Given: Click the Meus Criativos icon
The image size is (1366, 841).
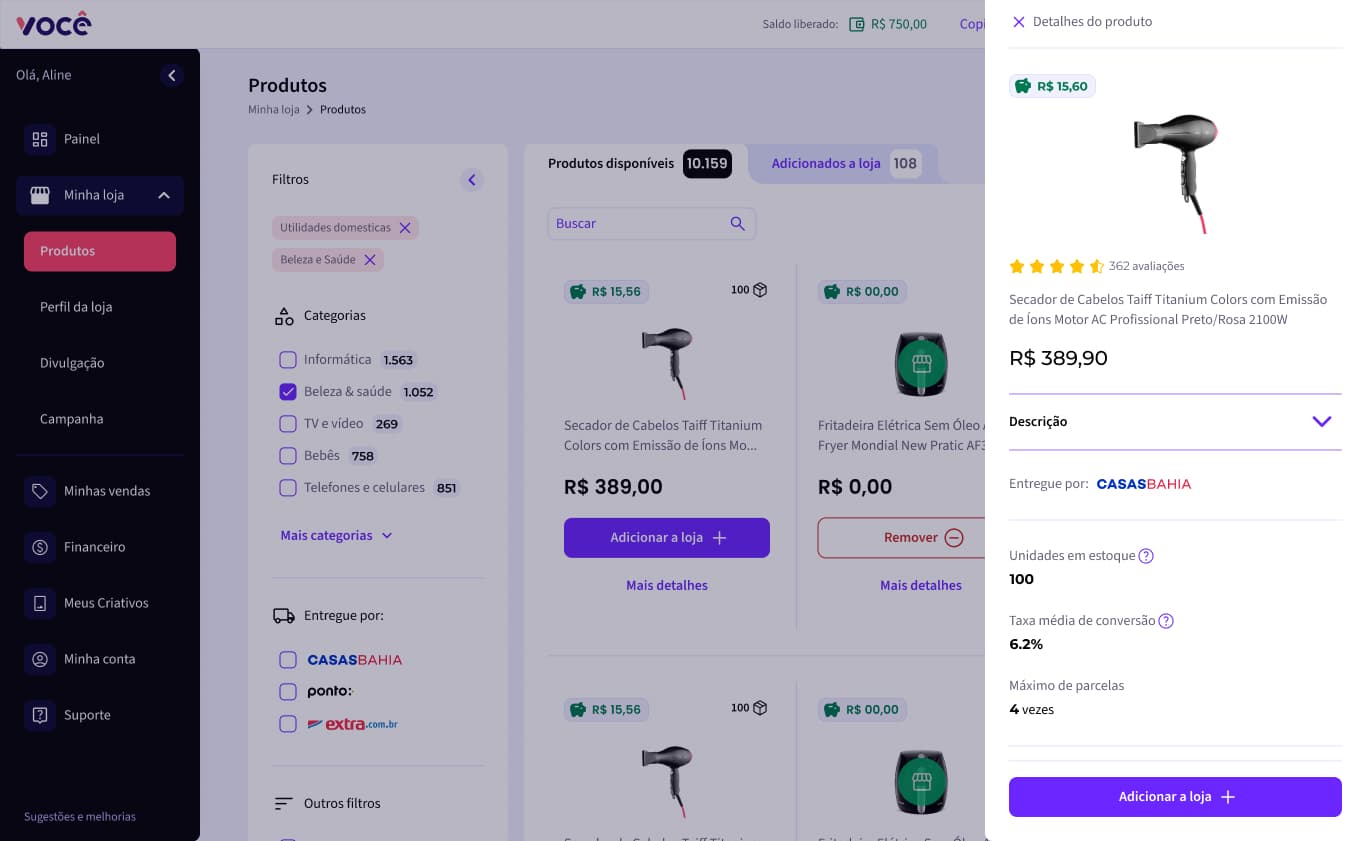Looking at the screenshot, I should click(x=40, y=603).
